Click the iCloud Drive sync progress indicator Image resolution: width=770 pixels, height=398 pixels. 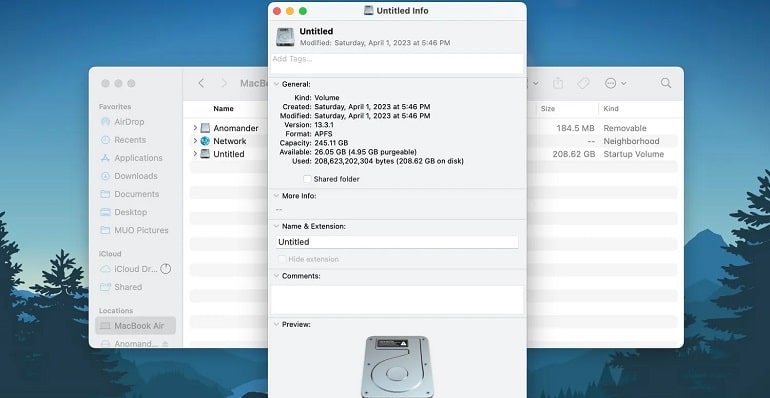pyautogui.click(x=166, y=269)
